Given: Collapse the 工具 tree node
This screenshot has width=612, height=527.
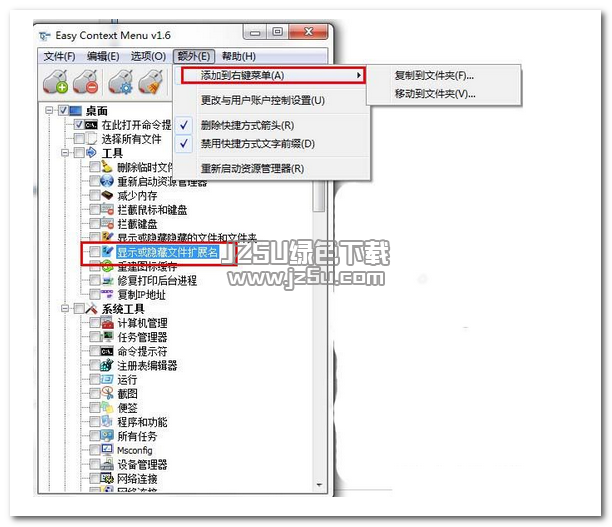Looking at the screenshot, I should [x=65, y=153].
